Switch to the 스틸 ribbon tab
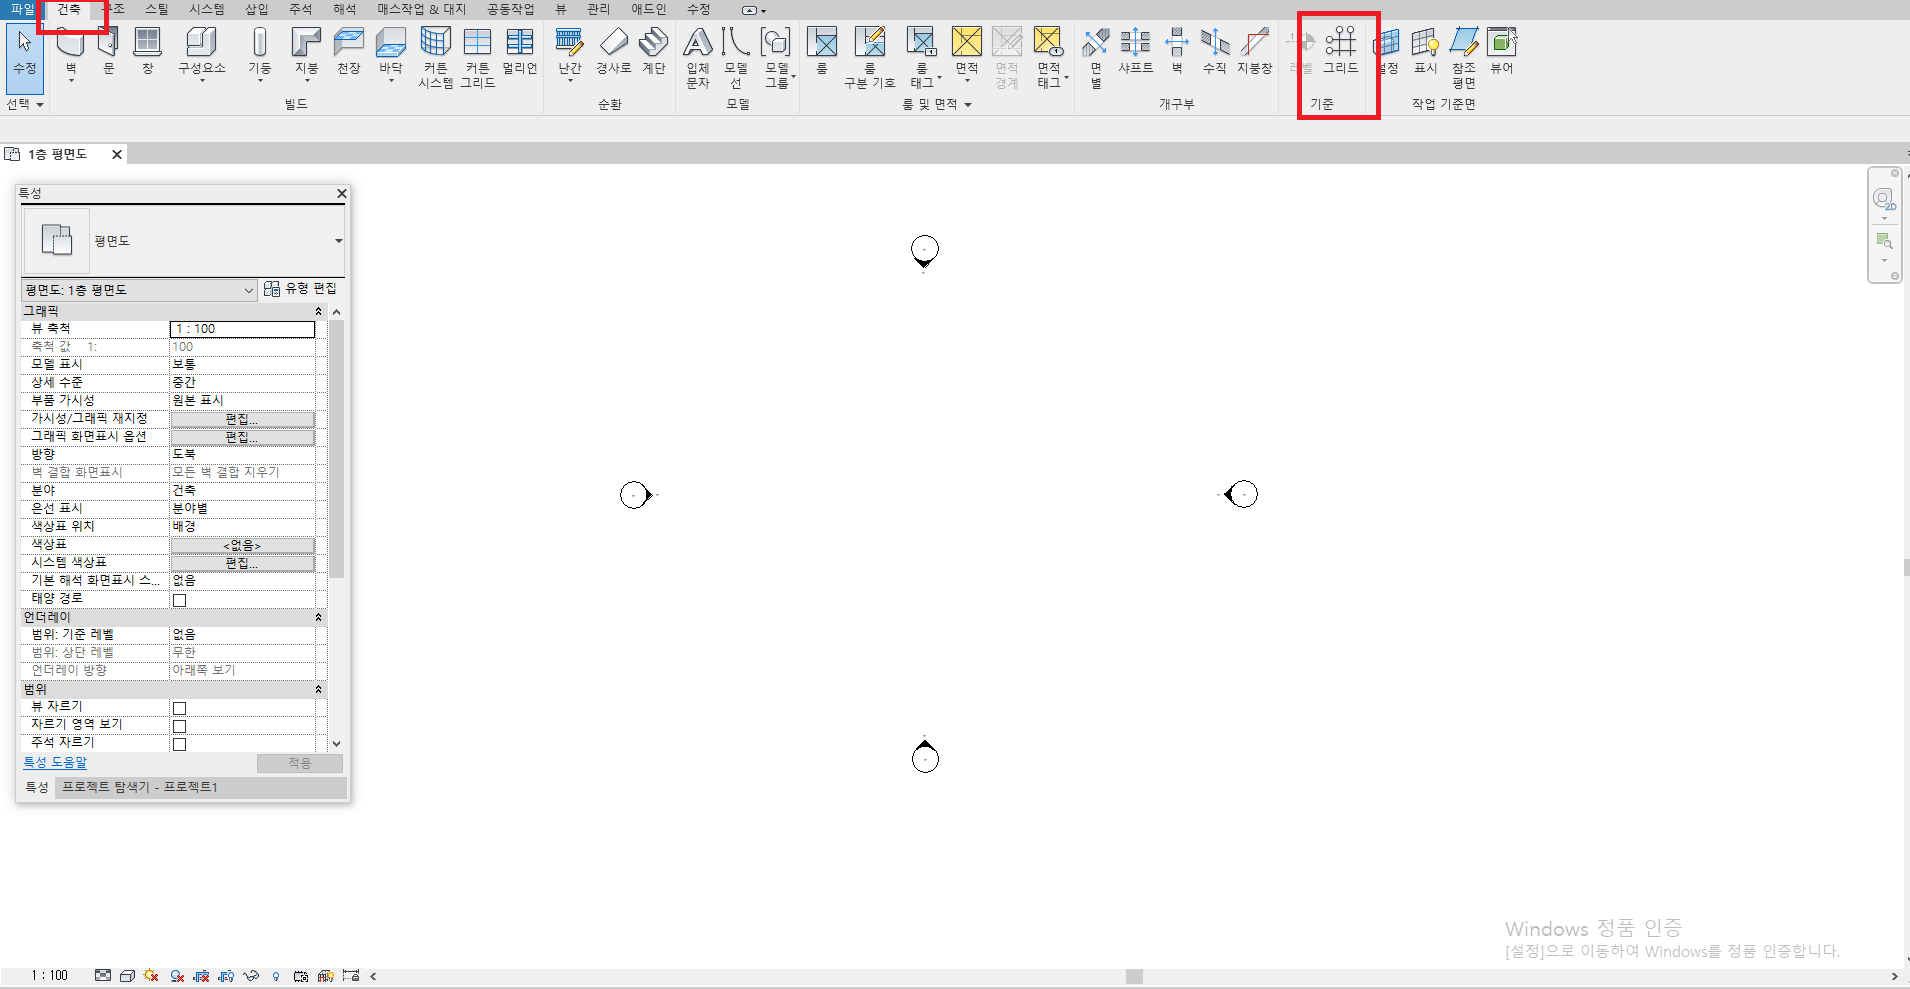The image size is (1910, 989). (x=157, y=9)
